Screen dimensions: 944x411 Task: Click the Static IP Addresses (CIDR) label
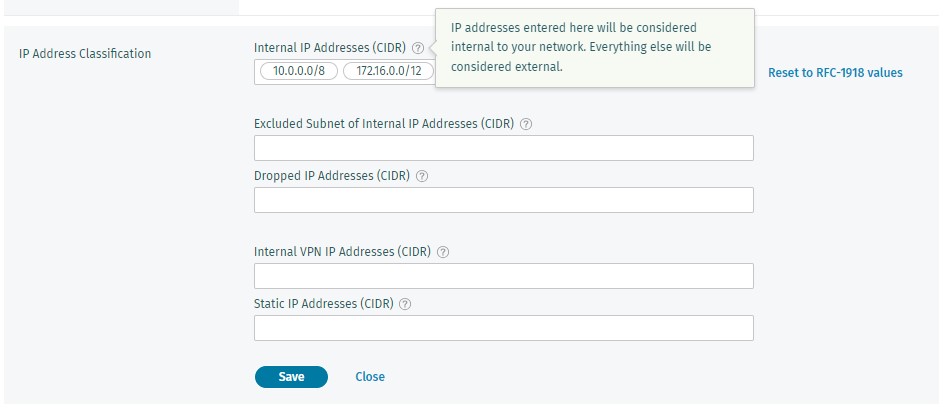point(324,304)
